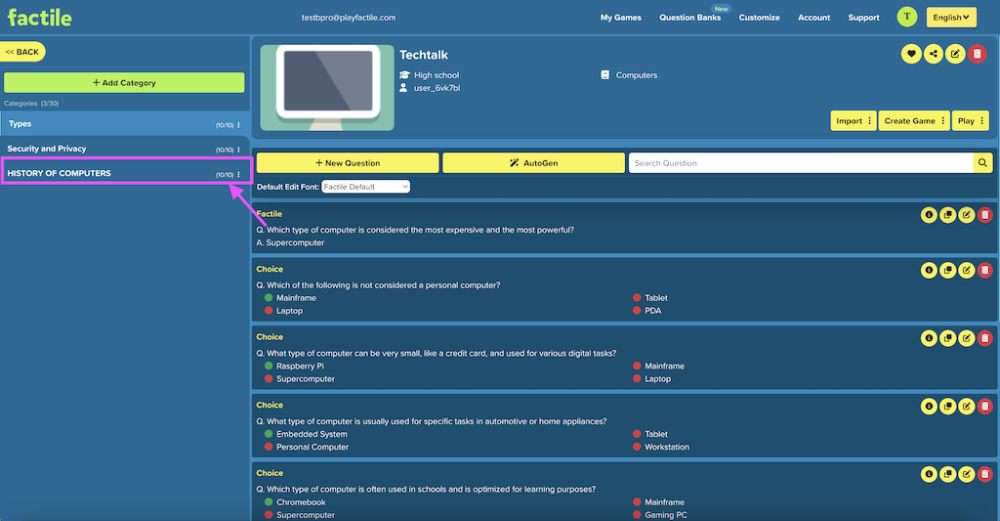Go to My Games
1000x521 pixels.
[621, 18]
